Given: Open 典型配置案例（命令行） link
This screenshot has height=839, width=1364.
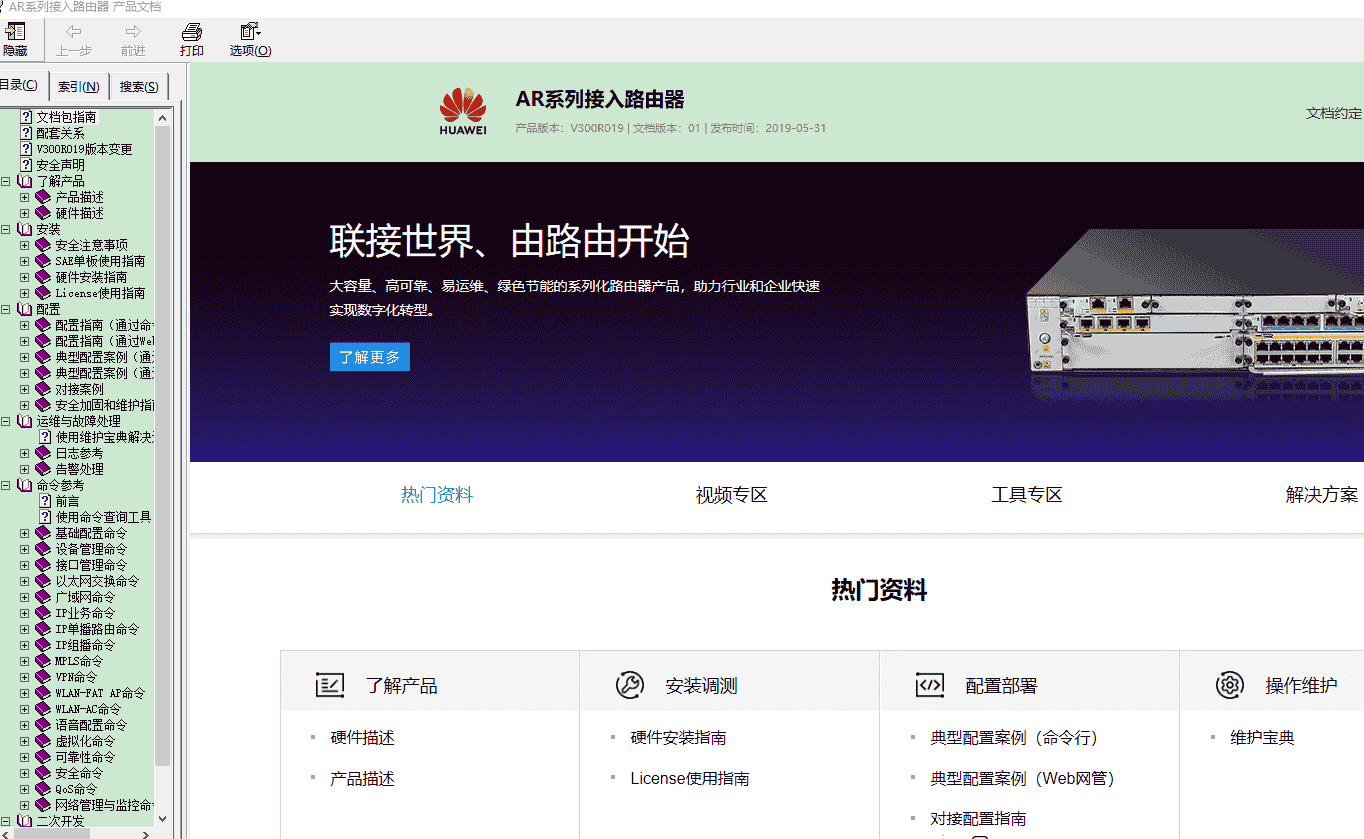Looking at the screenshot, I should click(x=1013, y=738).
